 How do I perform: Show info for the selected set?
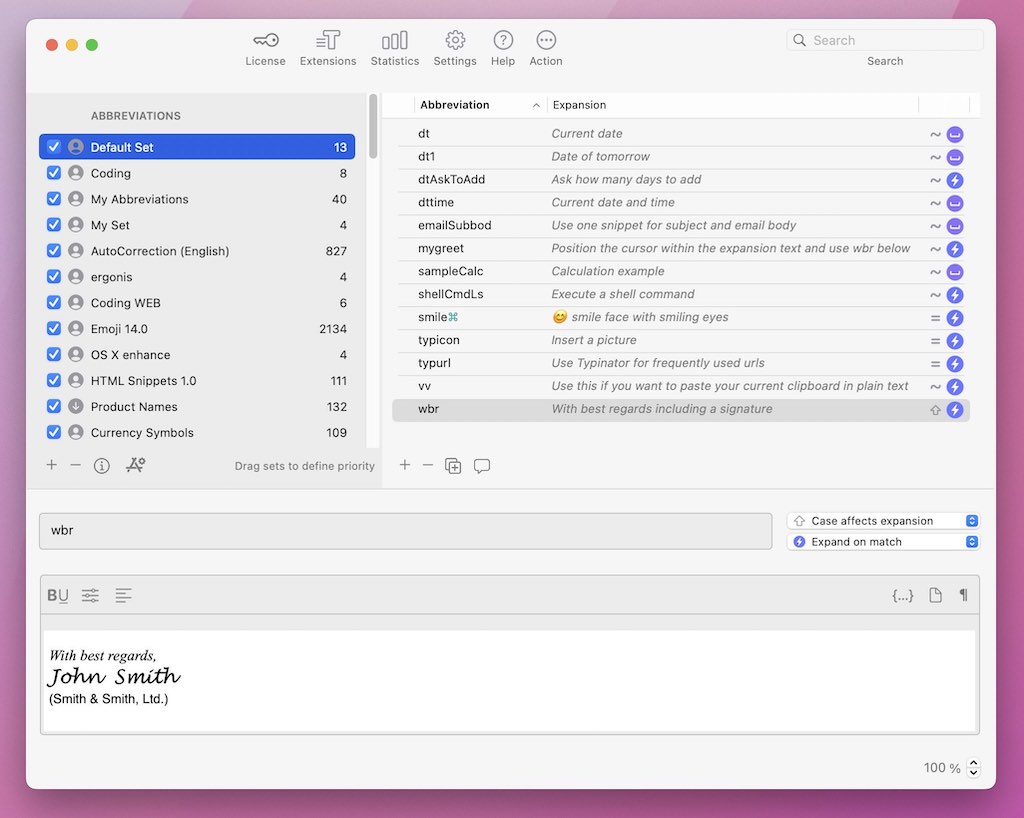point(101,465)
